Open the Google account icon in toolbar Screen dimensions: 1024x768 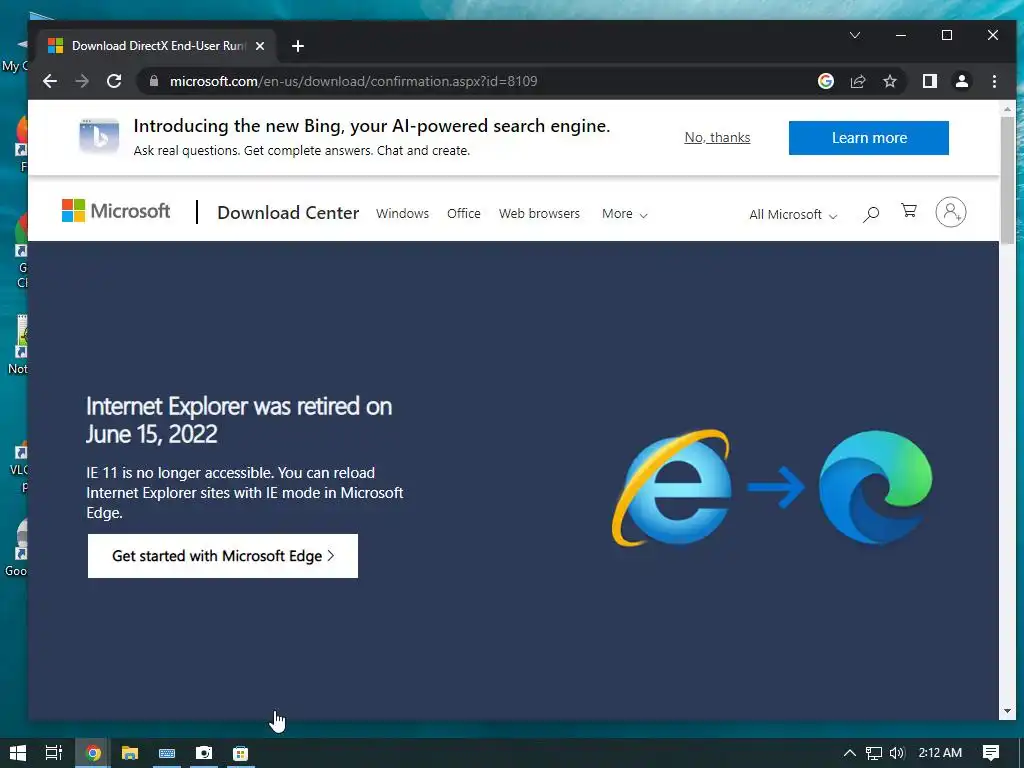[x=825, y=81]
